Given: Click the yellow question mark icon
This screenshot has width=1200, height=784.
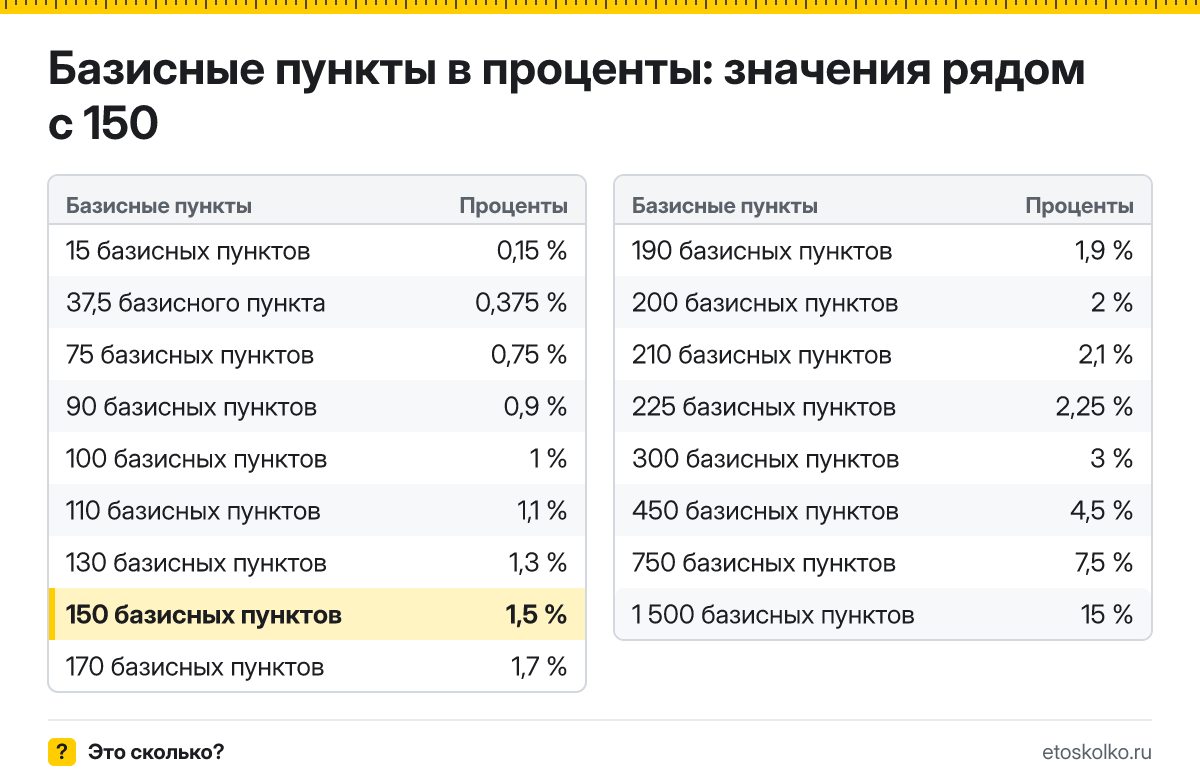Looking at the screenshot, I should coord(62,751).
